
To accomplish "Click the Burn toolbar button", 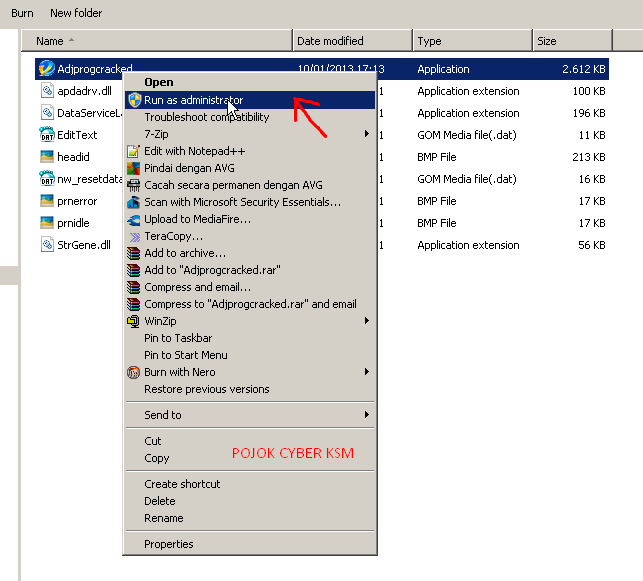I will (x=22, y=13).
